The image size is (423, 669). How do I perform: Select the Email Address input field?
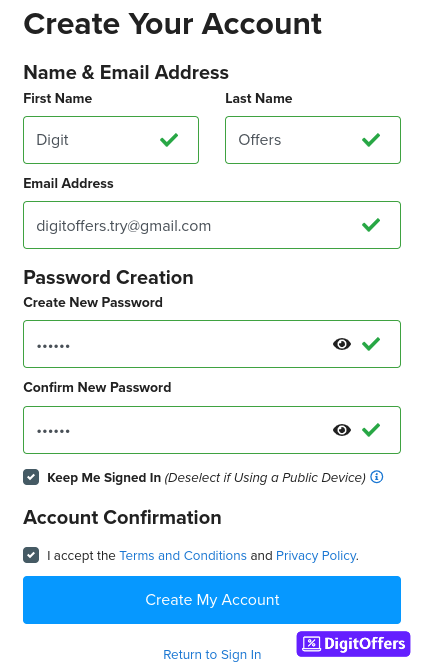coord(212,225)
